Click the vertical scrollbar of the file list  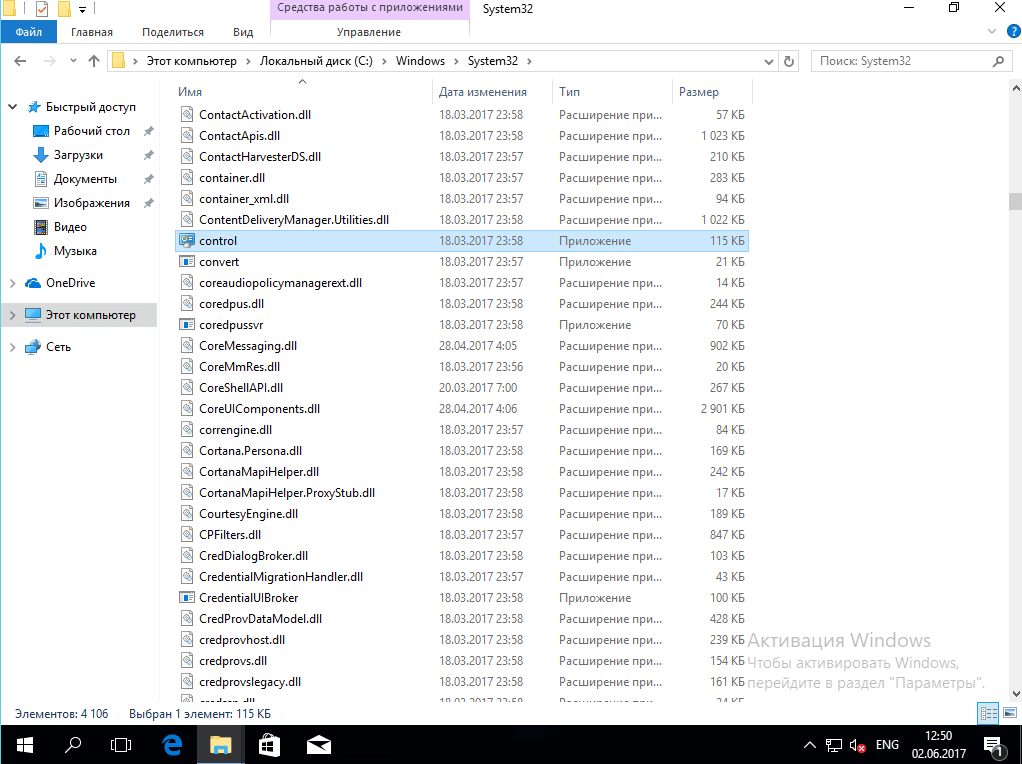pyautogui.click(x=1014, y=400)
